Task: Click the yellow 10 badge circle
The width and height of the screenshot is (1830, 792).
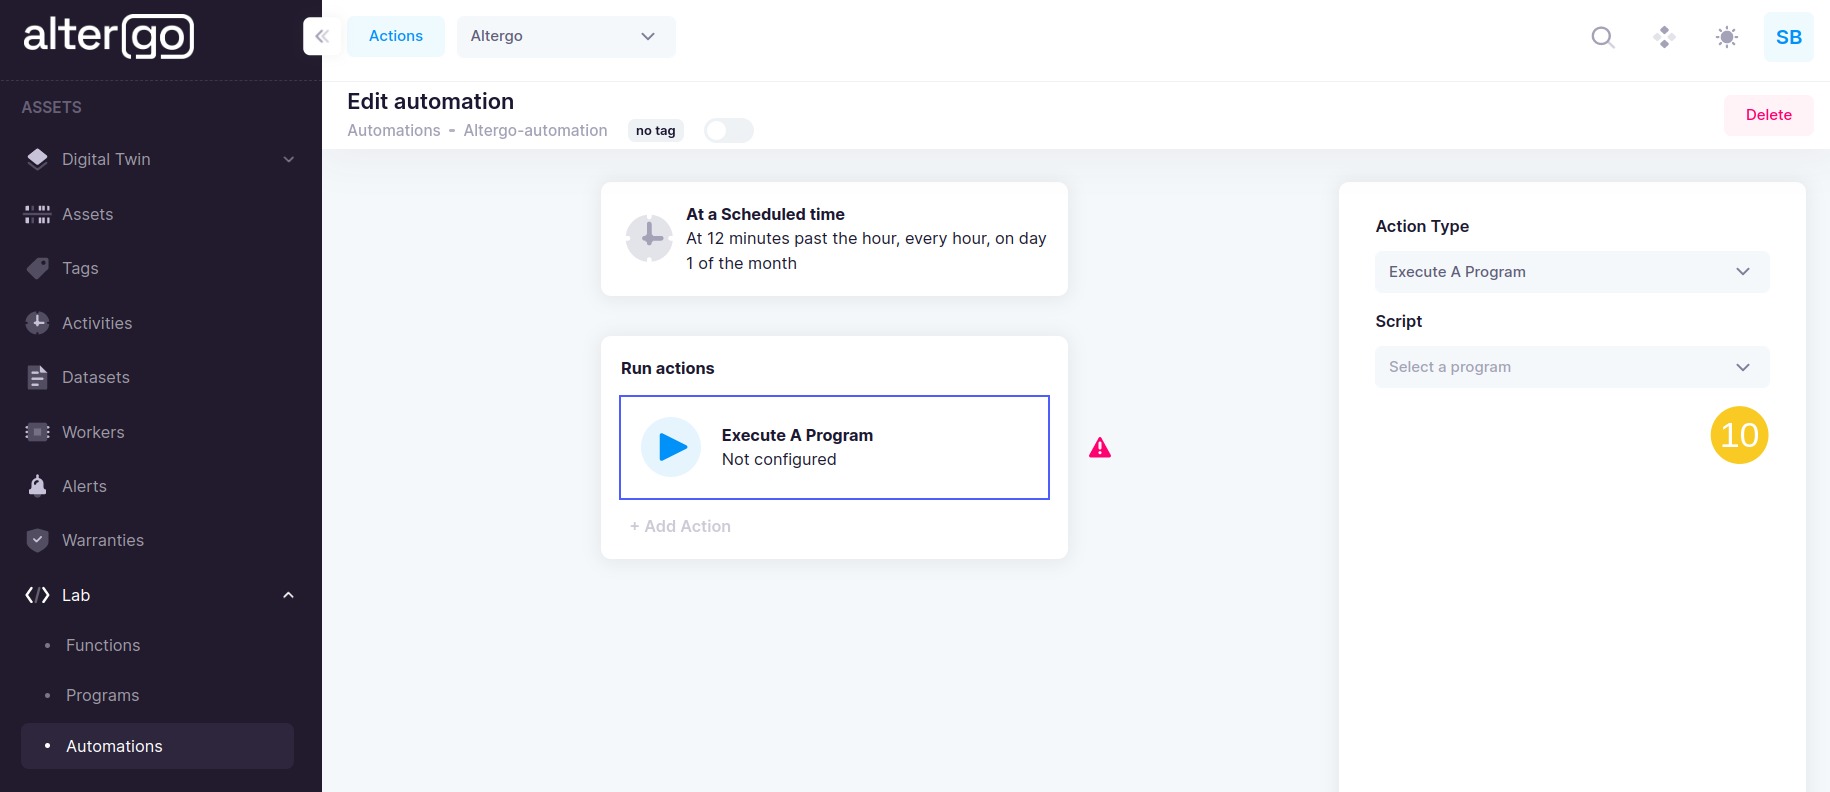Action: 1739,435
